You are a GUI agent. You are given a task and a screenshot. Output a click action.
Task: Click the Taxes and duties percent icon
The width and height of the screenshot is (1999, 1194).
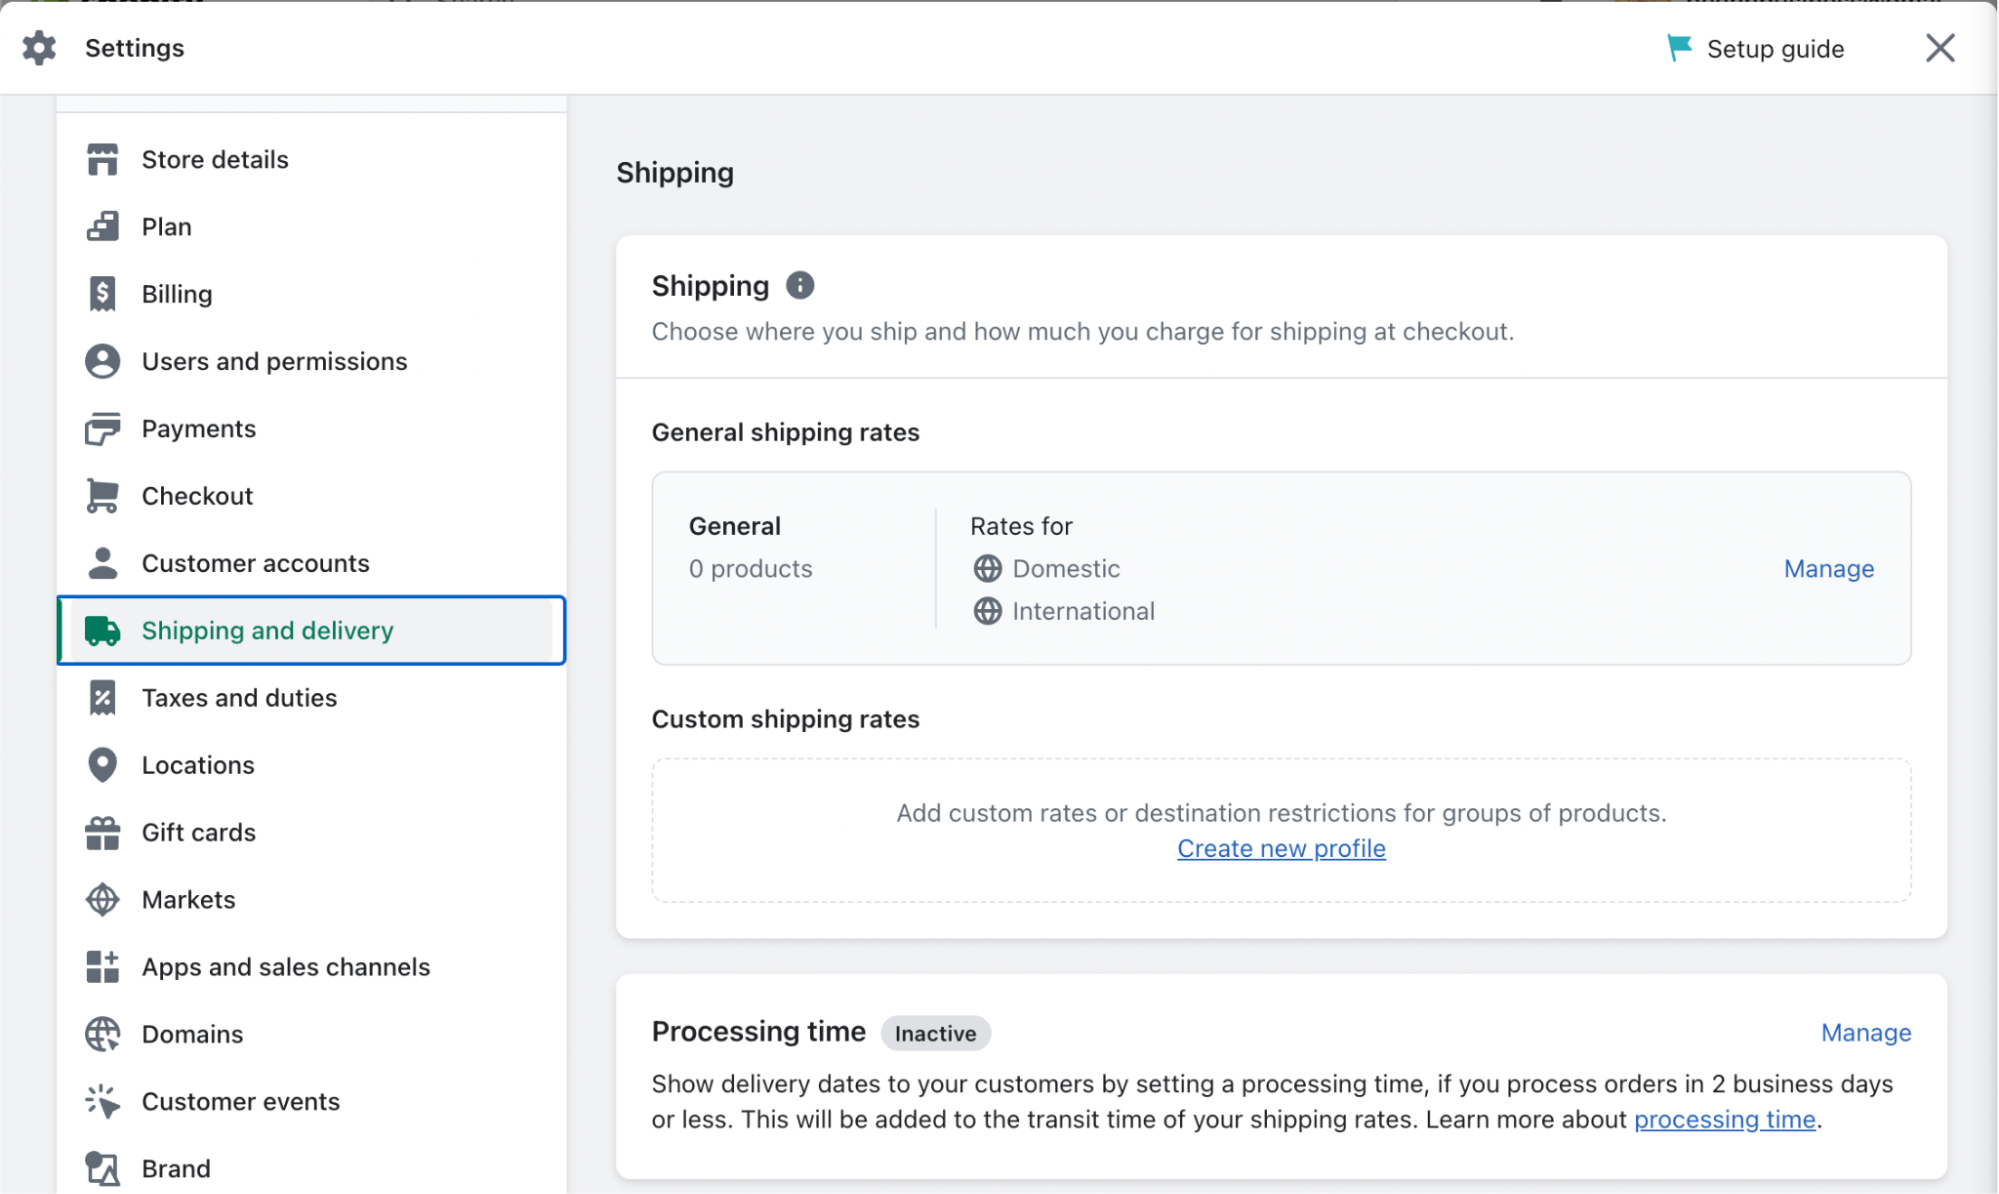[102, 698]
